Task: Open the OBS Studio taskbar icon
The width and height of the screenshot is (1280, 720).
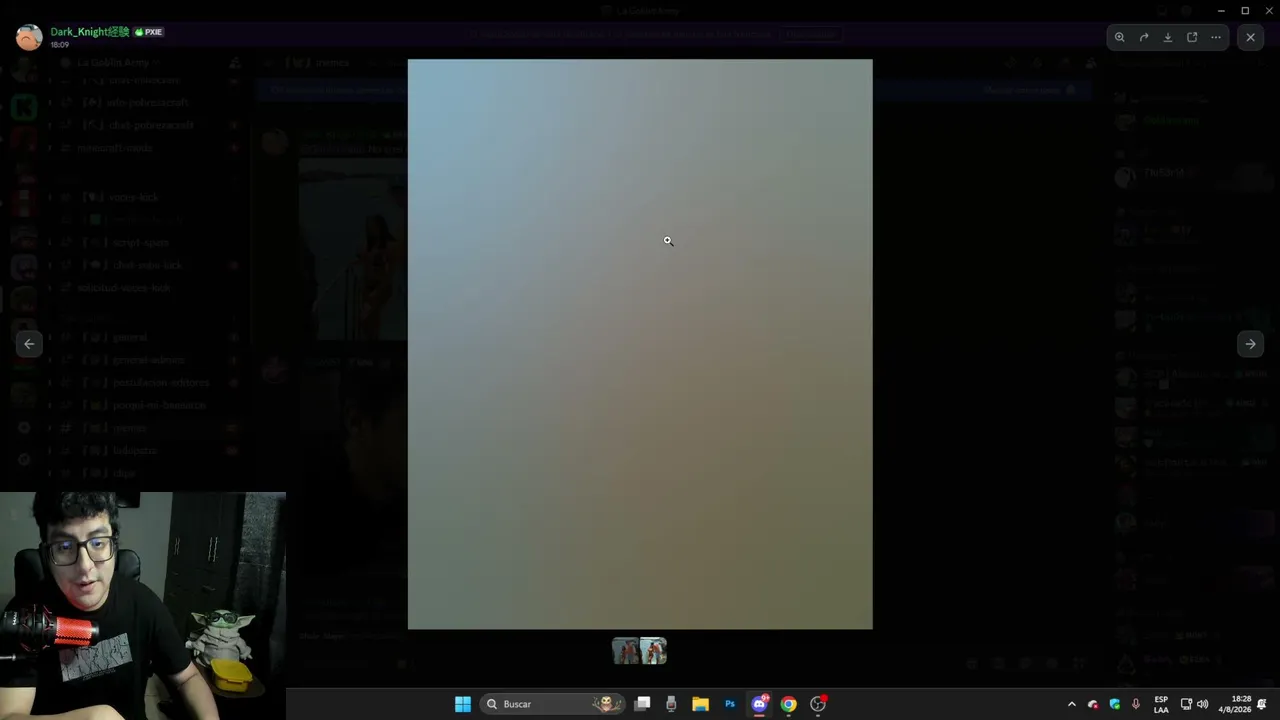Action: [x=818, y=704]
